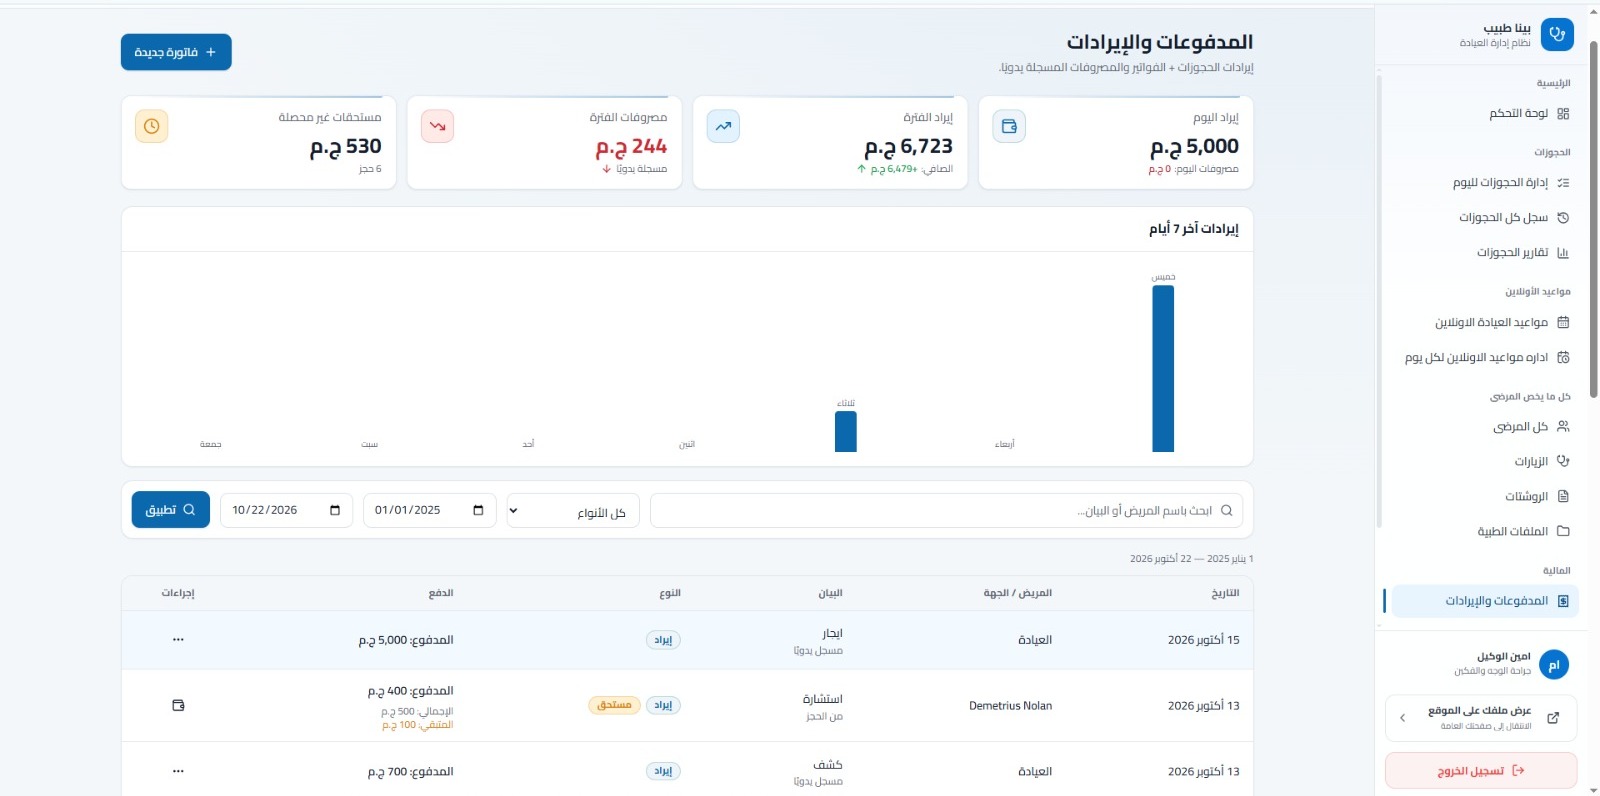Viewport: 1600px width, 796px height.
Task: Click the التاريخ column header
Action: pyautogui.click(x=1225, y=593)
